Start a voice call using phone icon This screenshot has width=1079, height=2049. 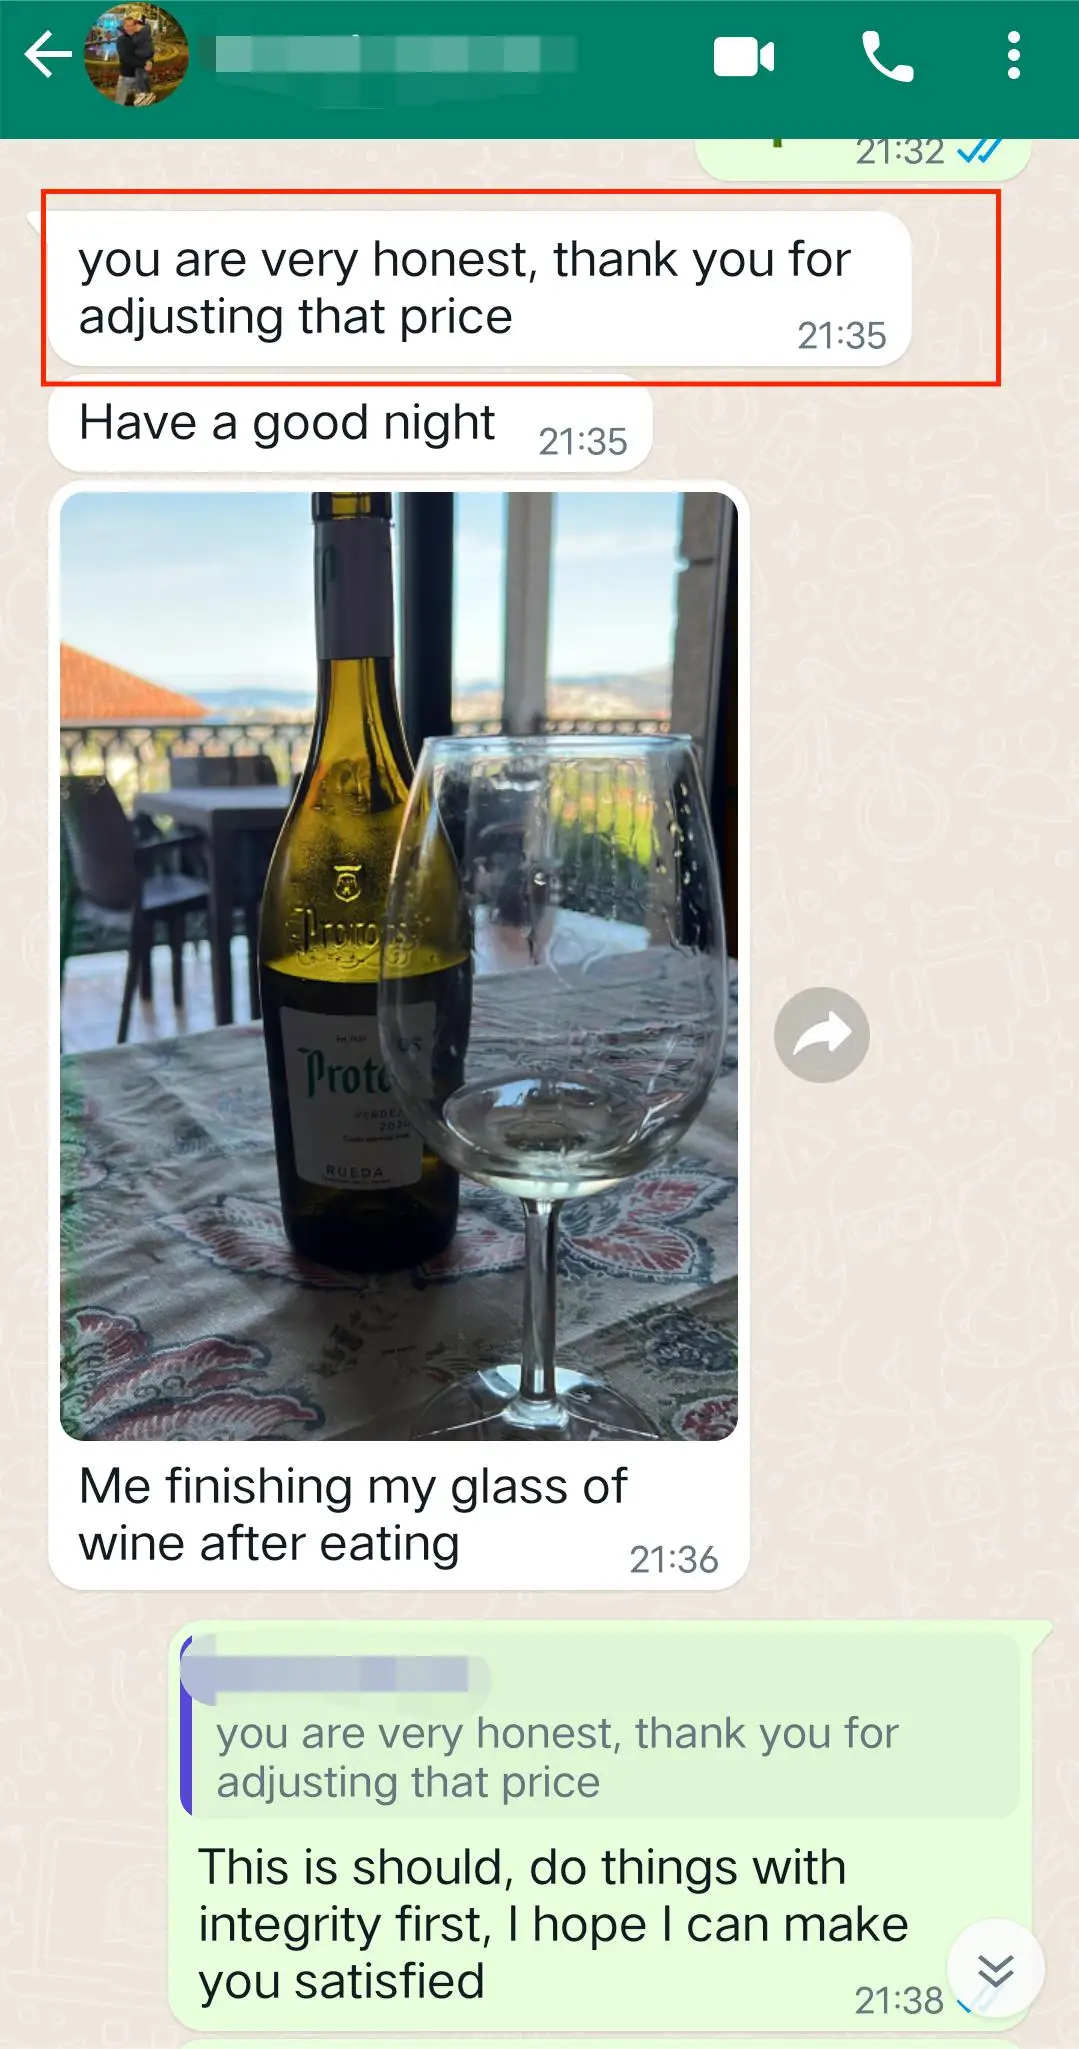pos(887,56)
